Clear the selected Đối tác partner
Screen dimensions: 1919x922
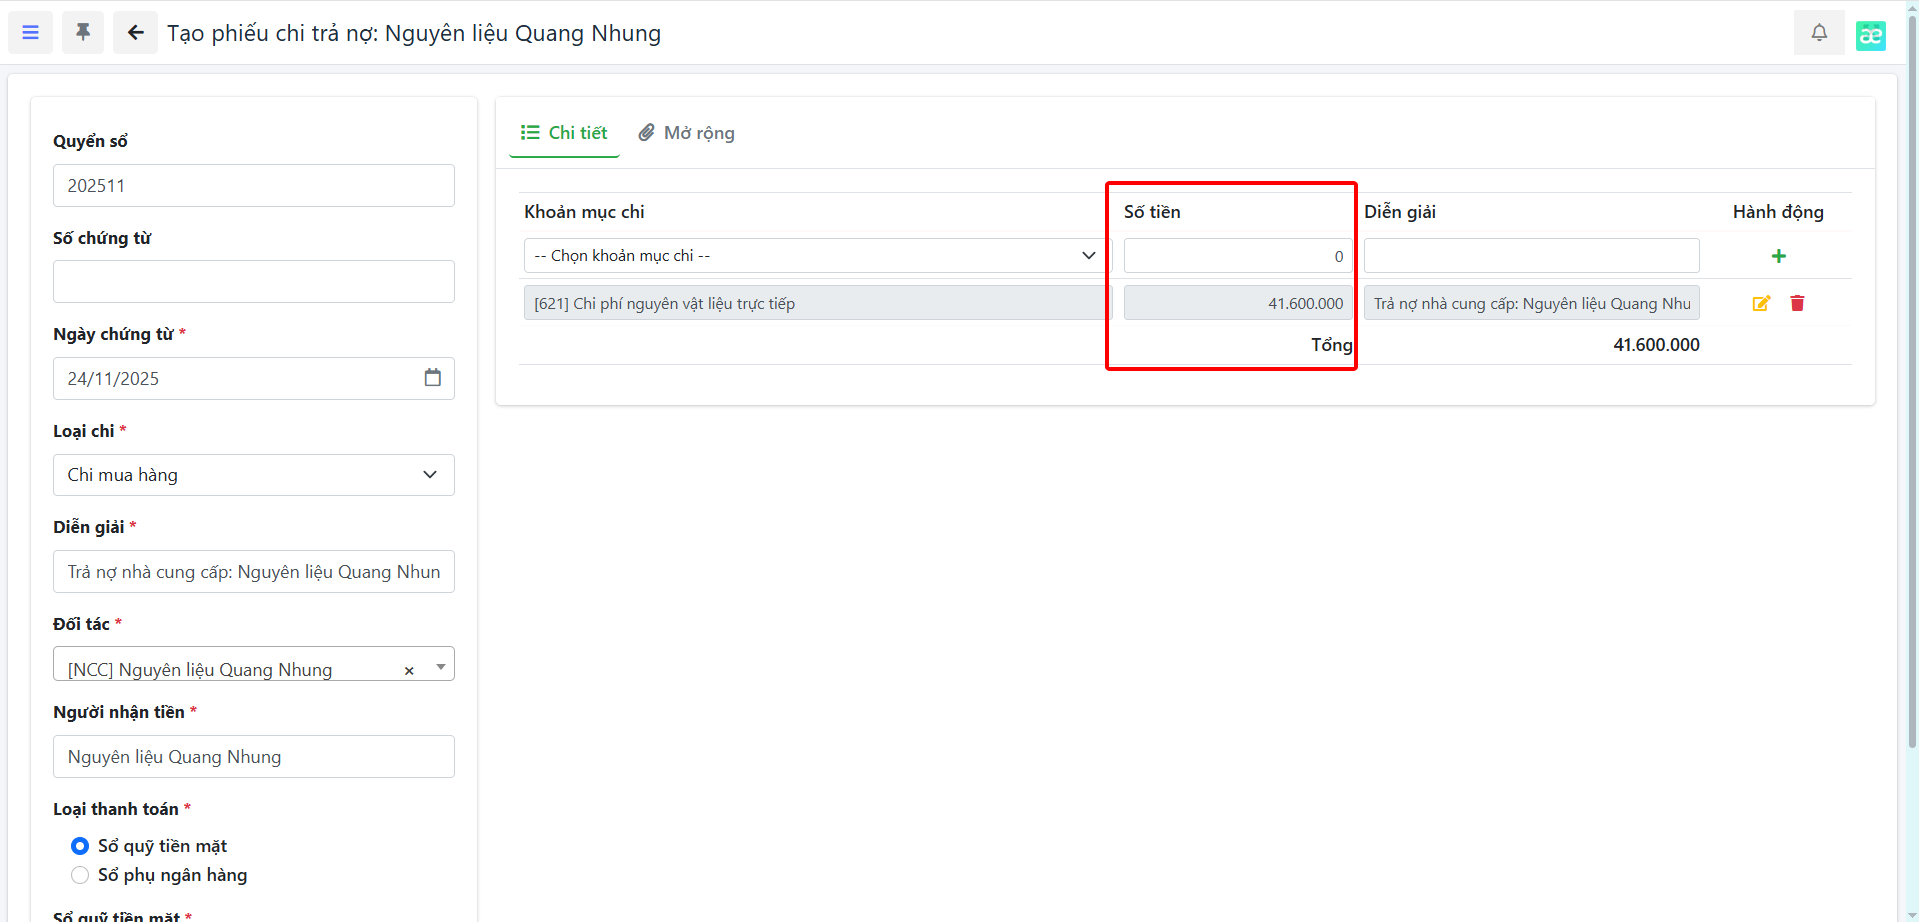409,671
